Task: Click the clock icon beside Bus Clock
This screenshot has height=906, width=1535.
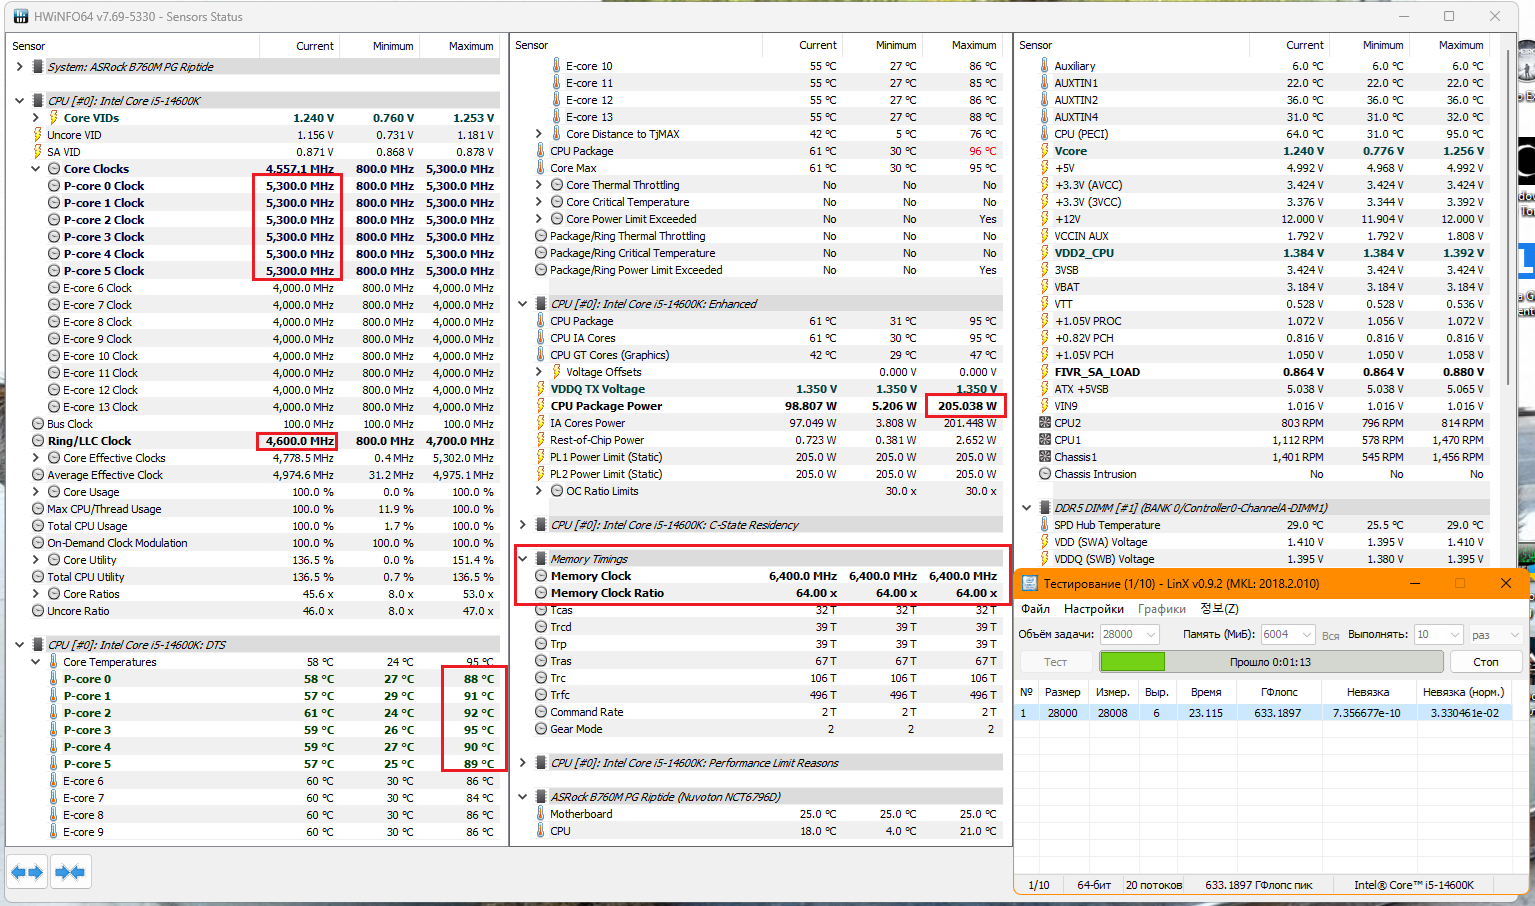Action: [38, 424]
